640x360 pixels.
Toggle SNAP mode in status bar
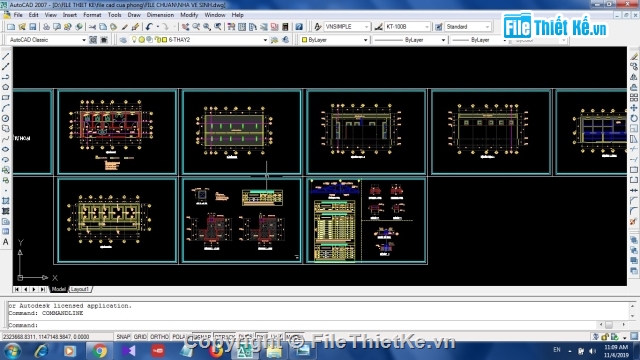click(123, 337)
